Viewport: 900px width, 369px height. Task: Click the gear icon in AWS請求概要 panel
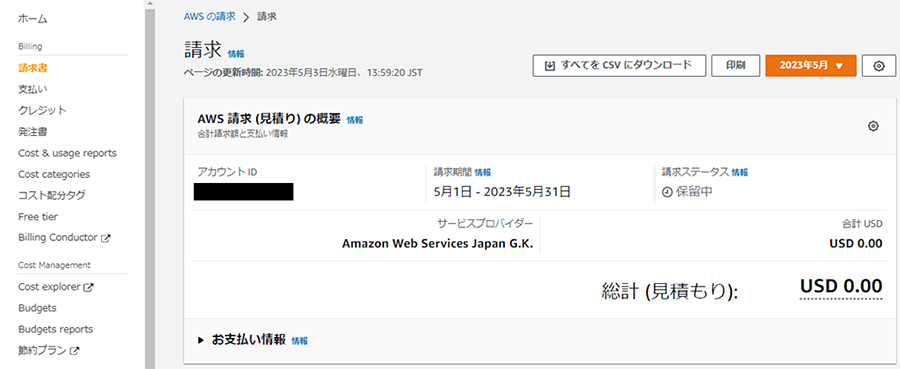pos(873,126)
